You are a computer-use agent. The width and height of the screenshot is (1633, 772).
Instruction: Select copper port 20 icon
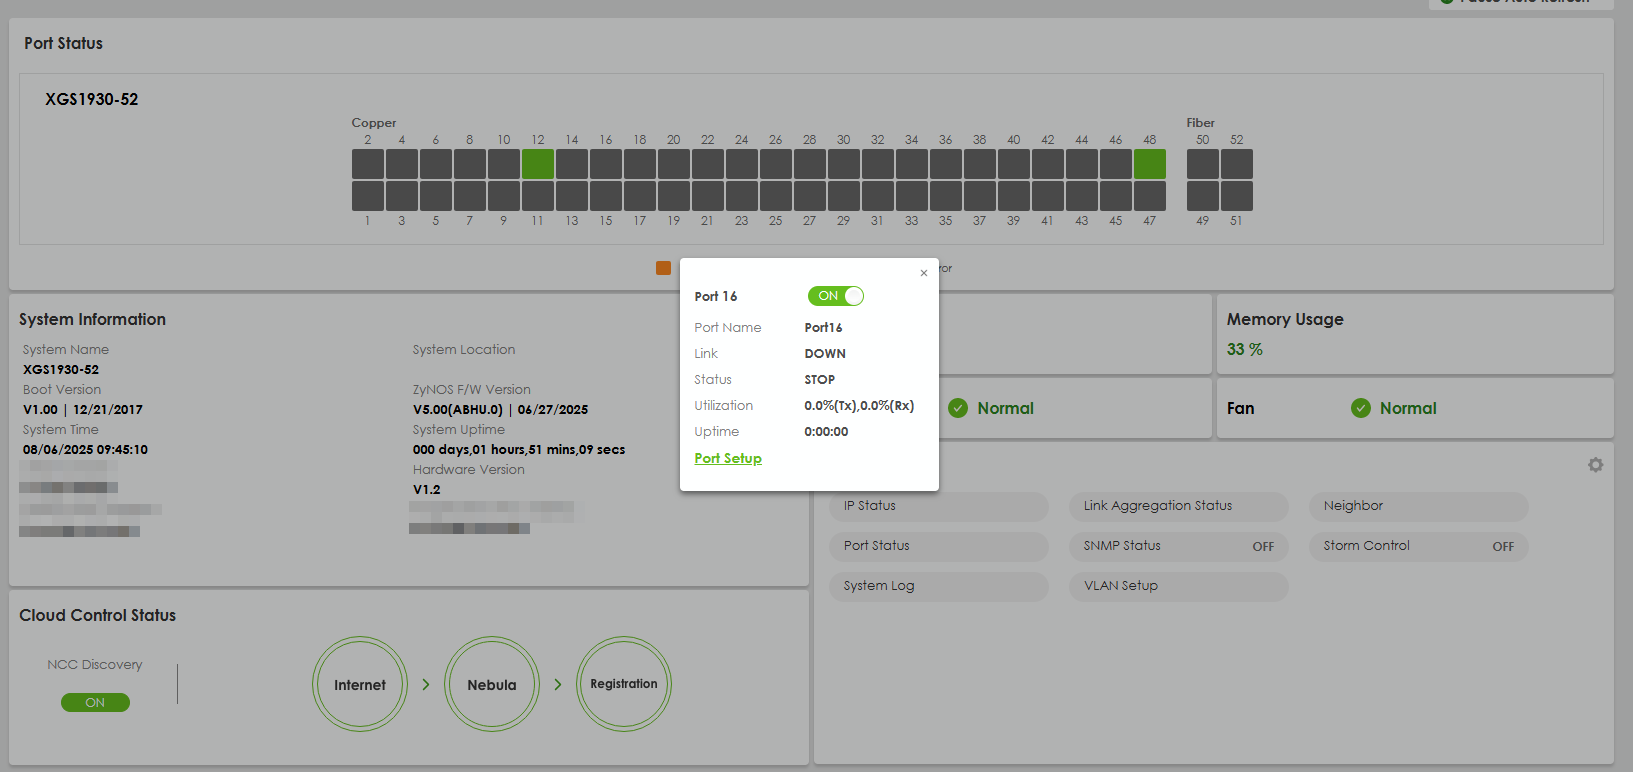(674, 164)
